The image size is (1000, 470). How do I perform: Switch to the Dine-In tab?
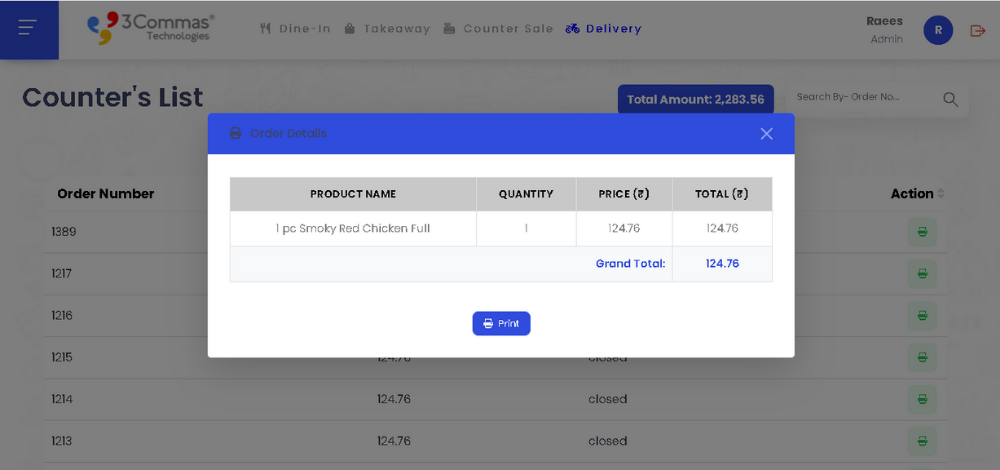tap(295, 29)
